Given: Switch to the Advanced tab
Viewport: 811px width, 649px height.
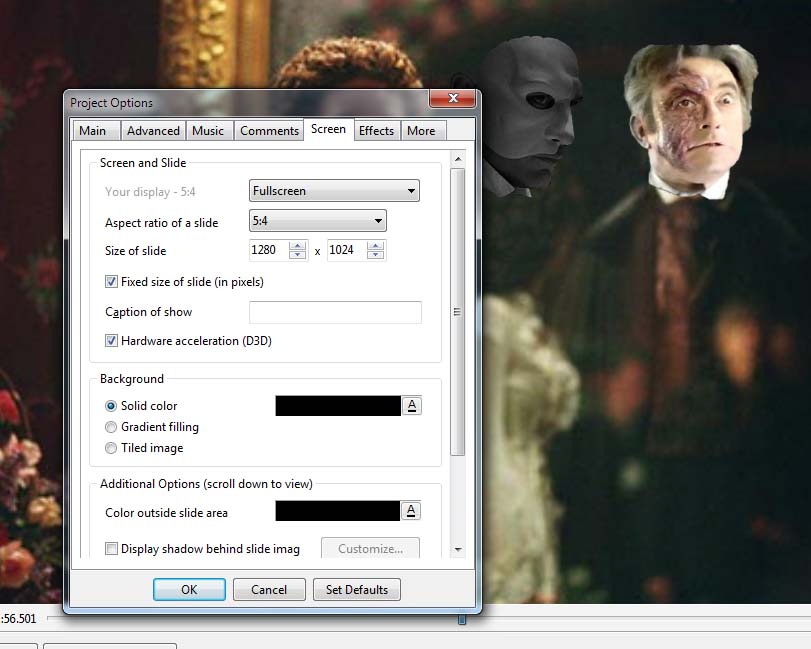Looking at the screenshot, I should pyautogui.click(x=153, y=131).
